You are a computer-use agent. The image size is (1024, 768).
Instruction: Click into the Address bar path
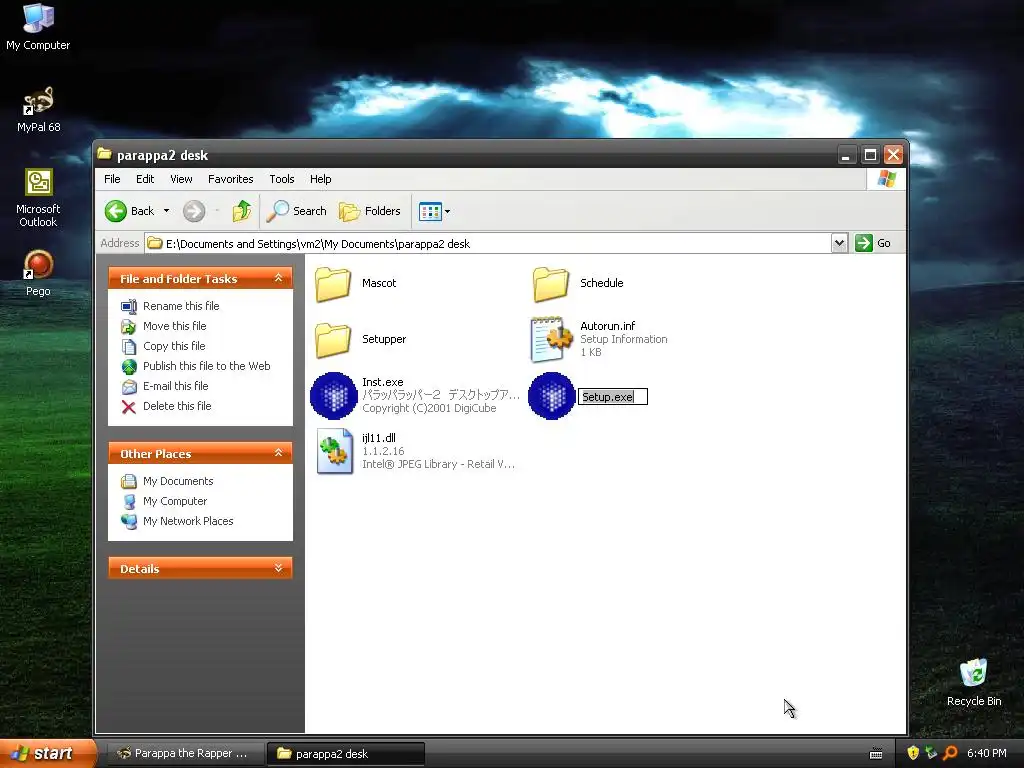tap(487, 244)
